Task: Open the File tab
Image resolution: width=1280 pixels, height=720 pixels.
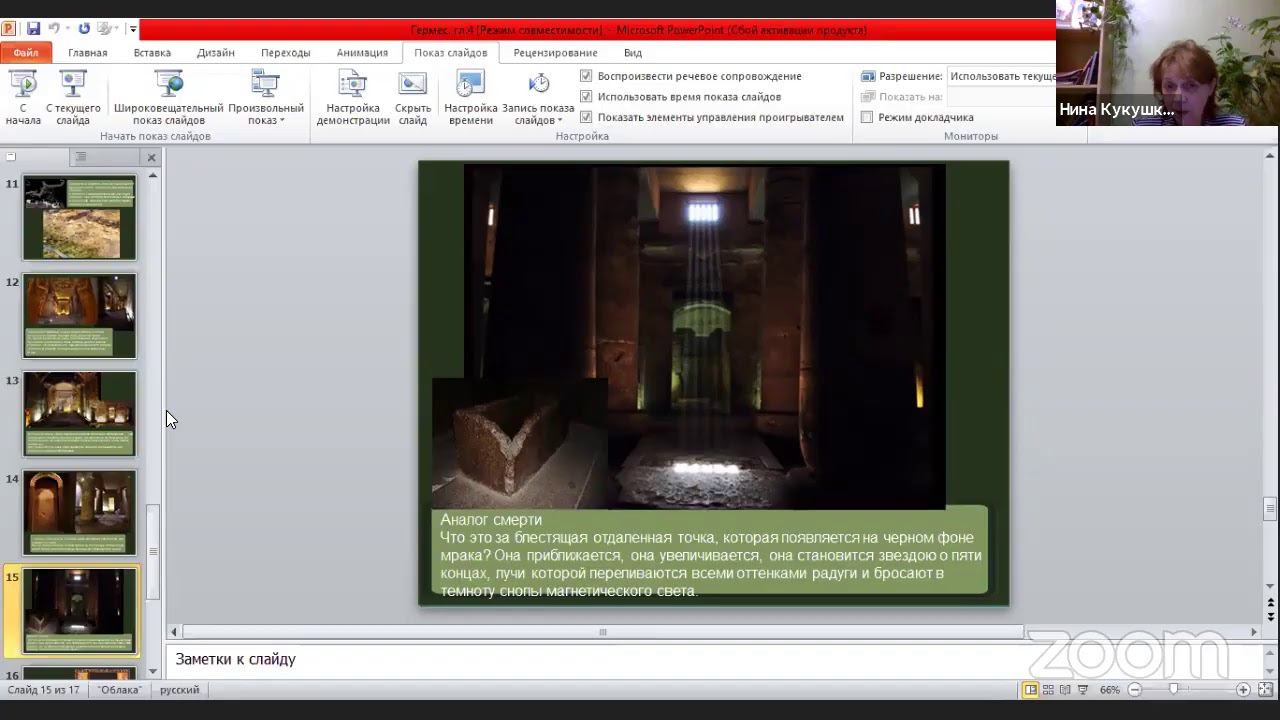Action: tap(26, 53)
